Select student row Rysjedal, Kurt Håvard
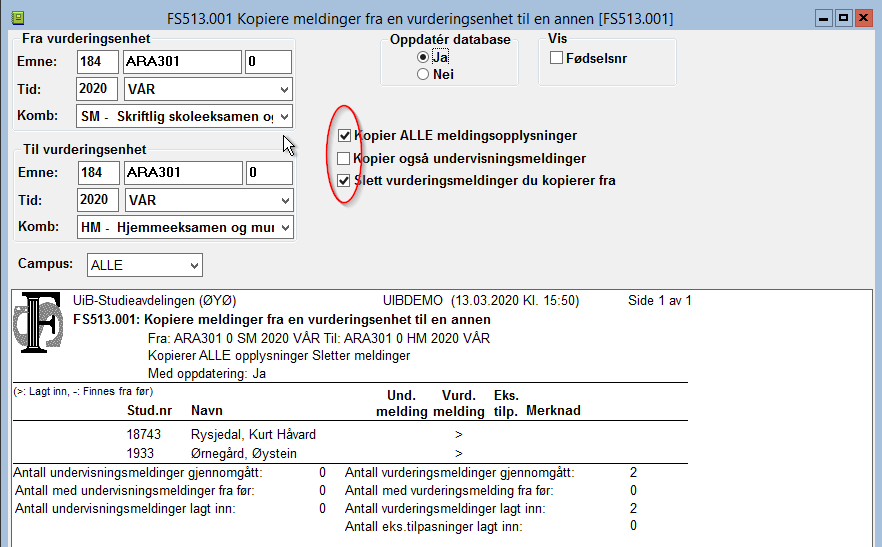Image resolution: width=882 pixels, height=547 pixels. coord(253,434)
